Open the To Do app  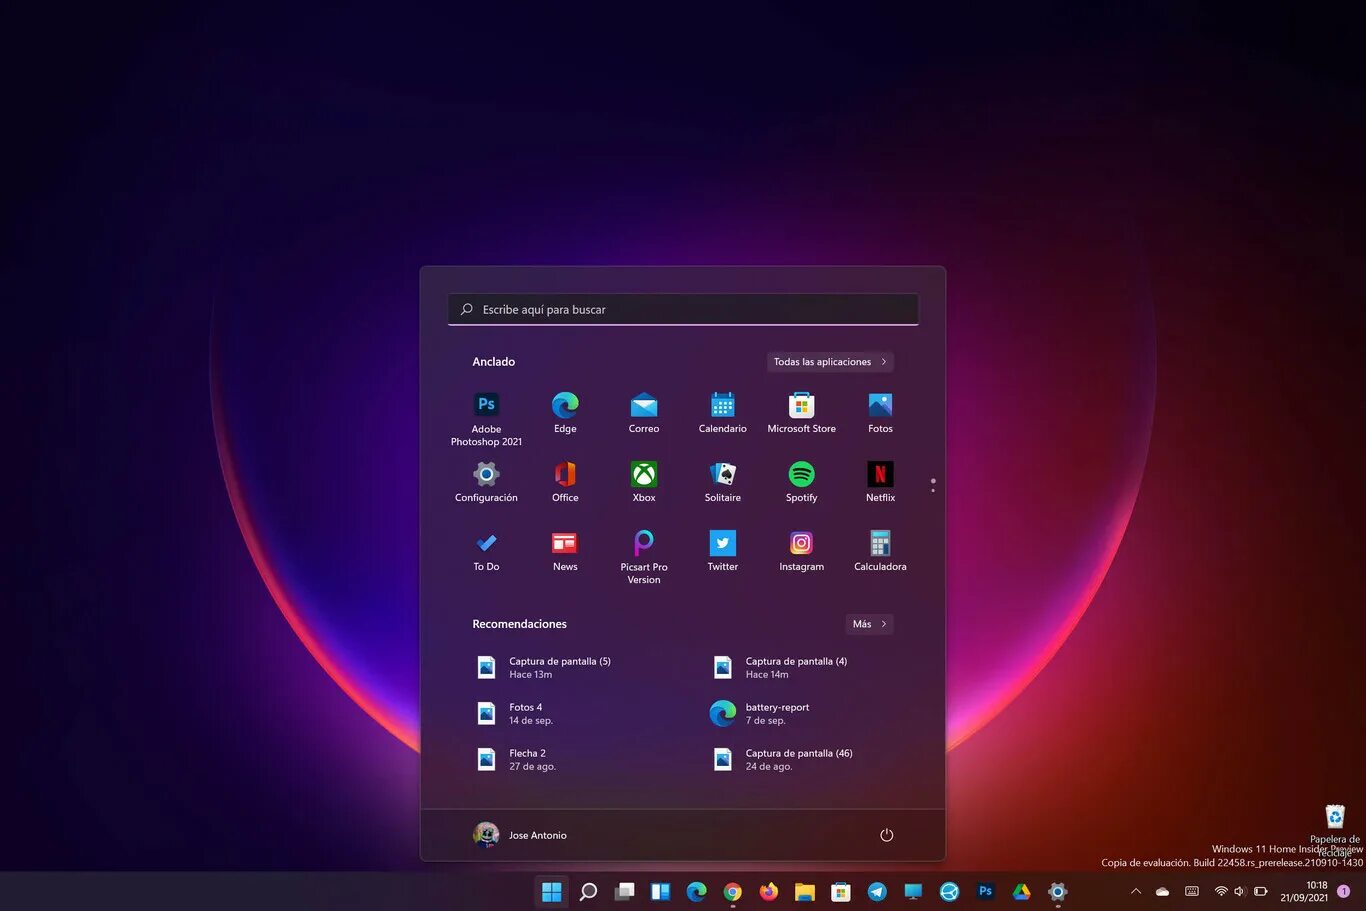pyautogui.click(x=486, y=550)
